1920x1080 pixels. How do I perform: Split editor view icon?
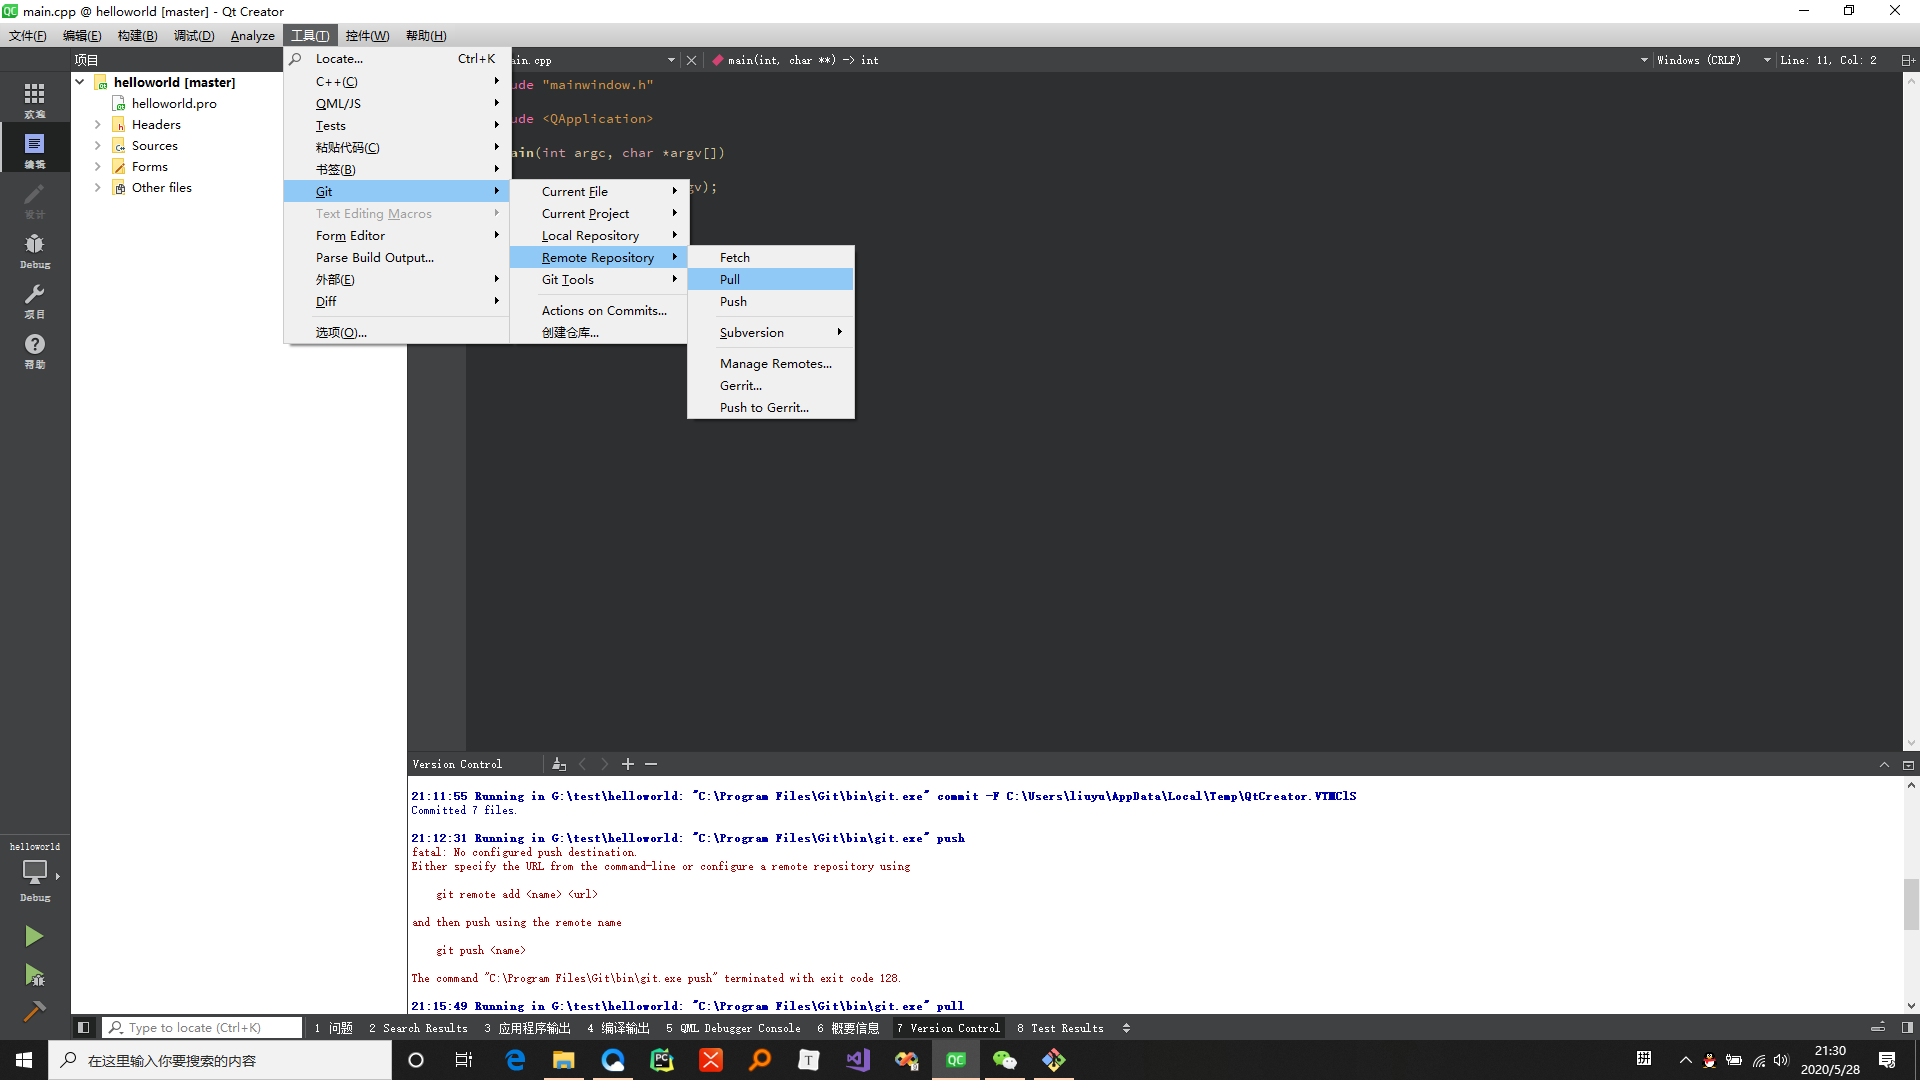coord(1908,60)
